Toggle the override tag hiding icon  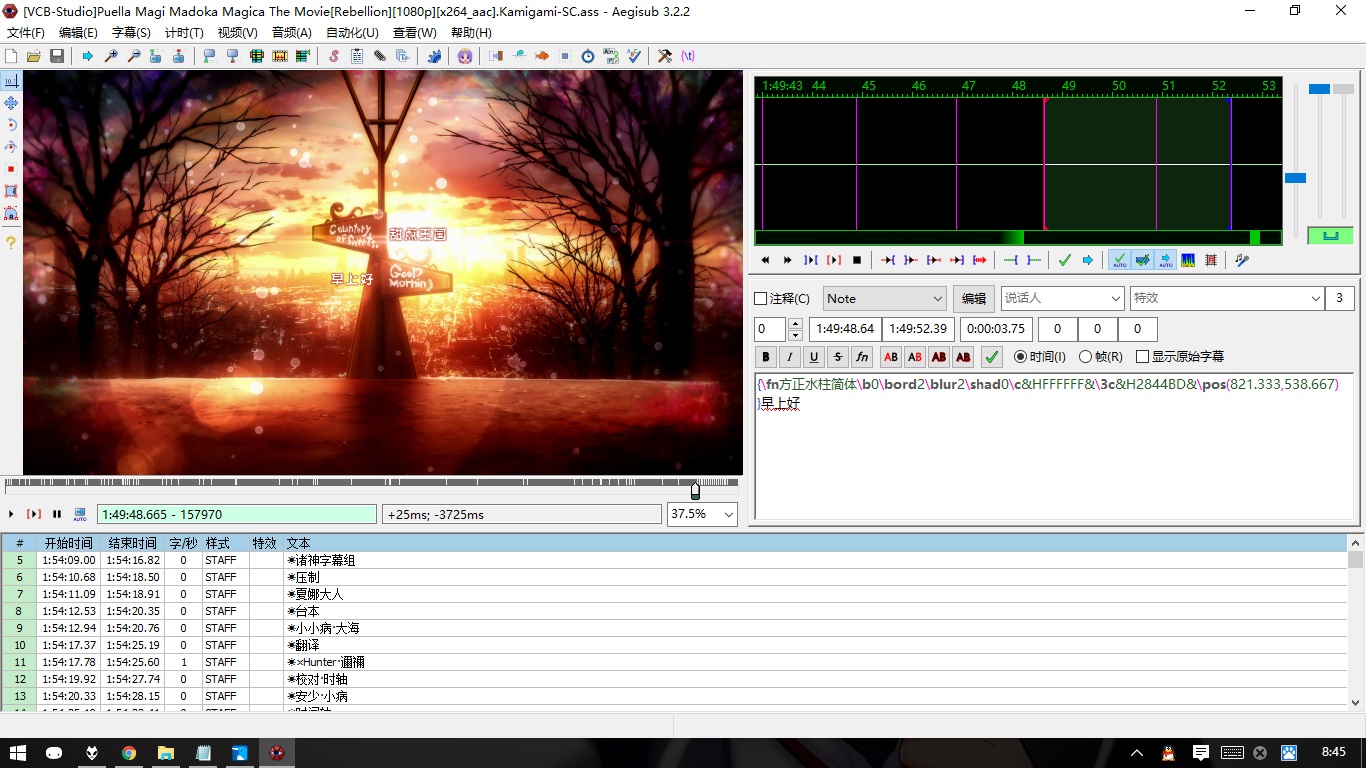pyautogui.click(x=688, y=56)
